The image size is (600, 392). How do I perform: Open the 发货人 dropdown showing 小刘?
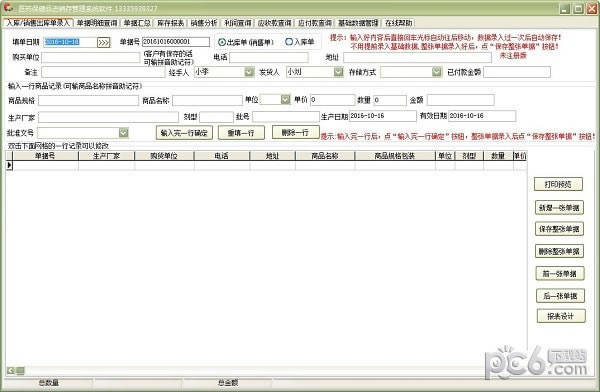pyautogui.click(x=338, y=72)
